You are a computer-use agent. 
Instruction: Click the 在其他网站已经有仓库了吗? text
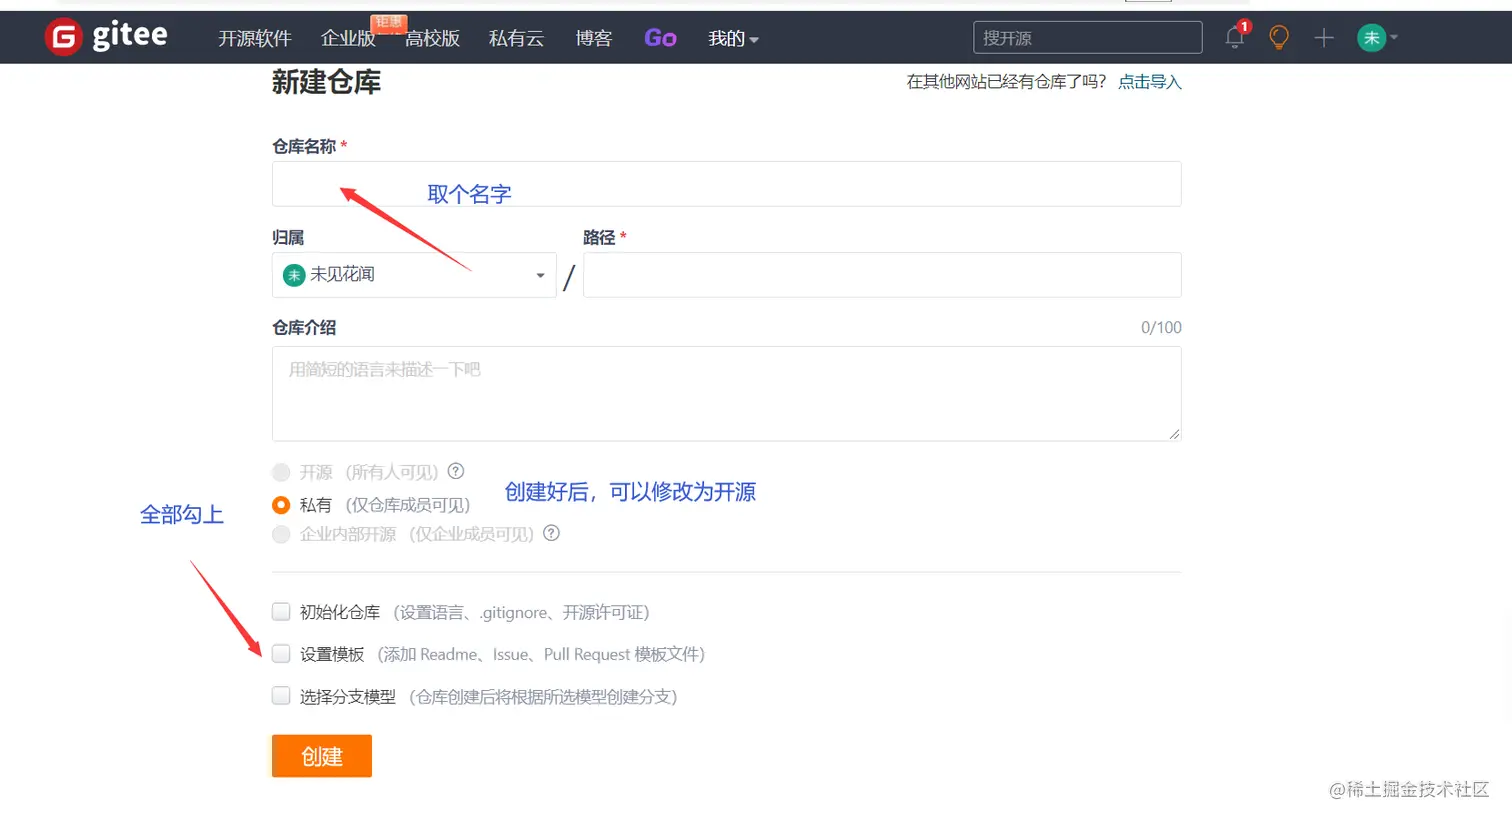coord(1006,82)
